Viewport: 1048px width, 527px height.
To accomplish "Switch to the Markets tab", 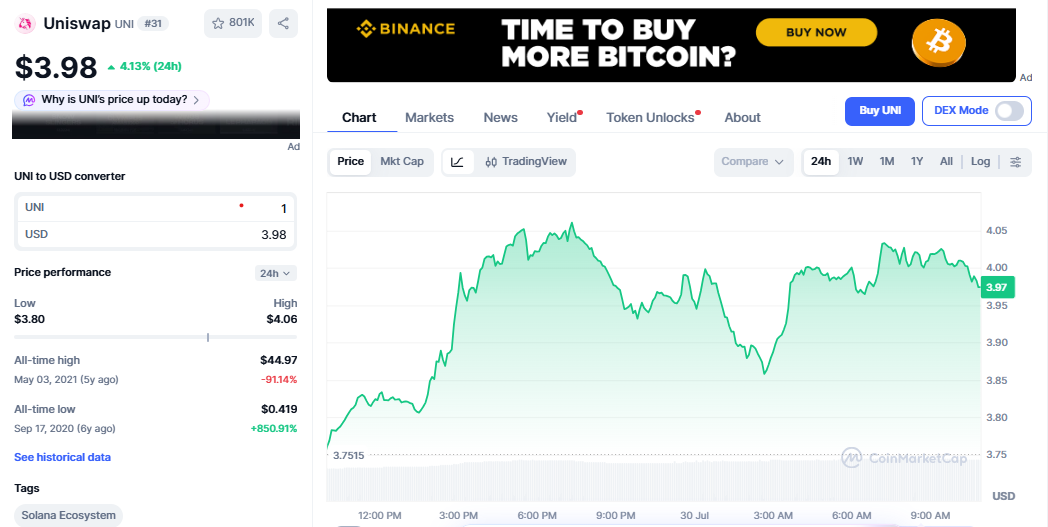I will click(429, 118).
